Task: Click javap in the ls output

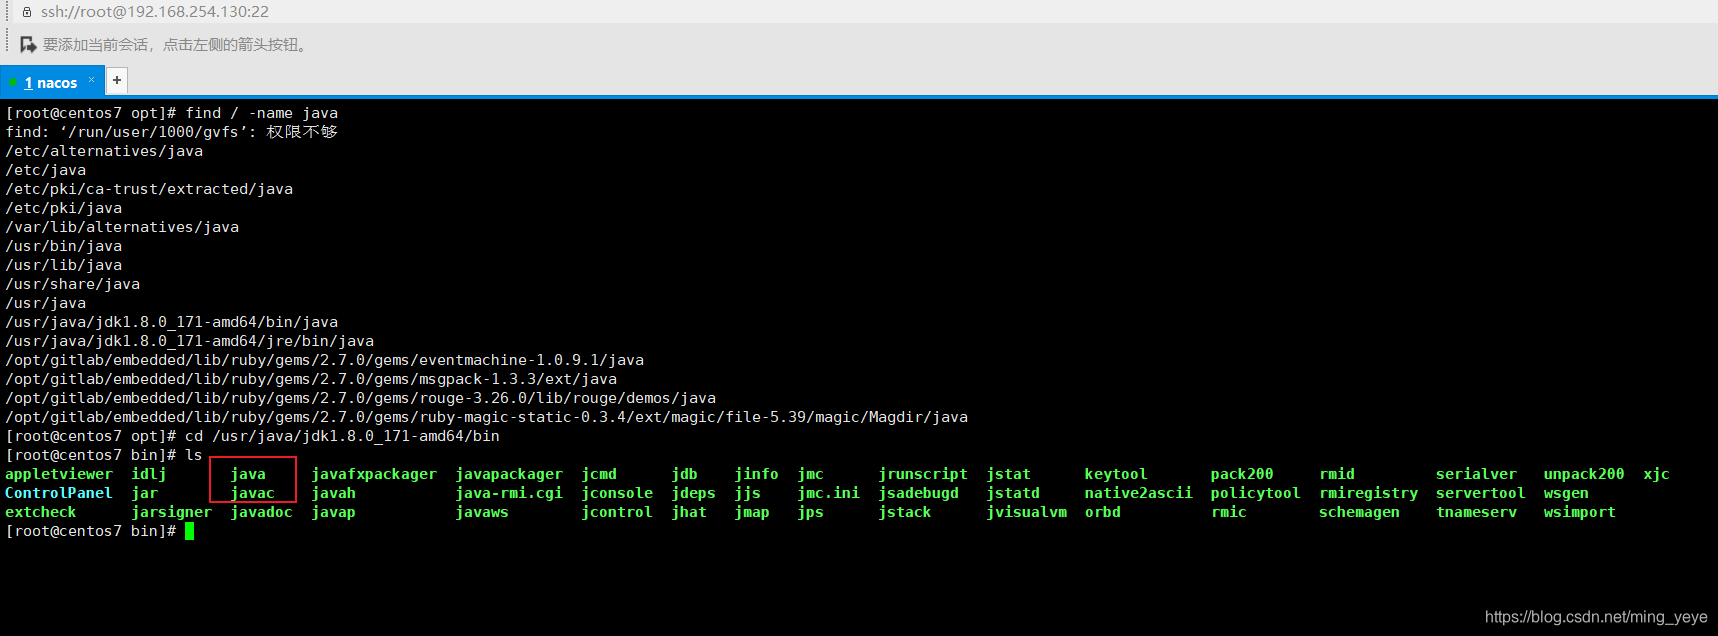Action: tap(334, 512)
